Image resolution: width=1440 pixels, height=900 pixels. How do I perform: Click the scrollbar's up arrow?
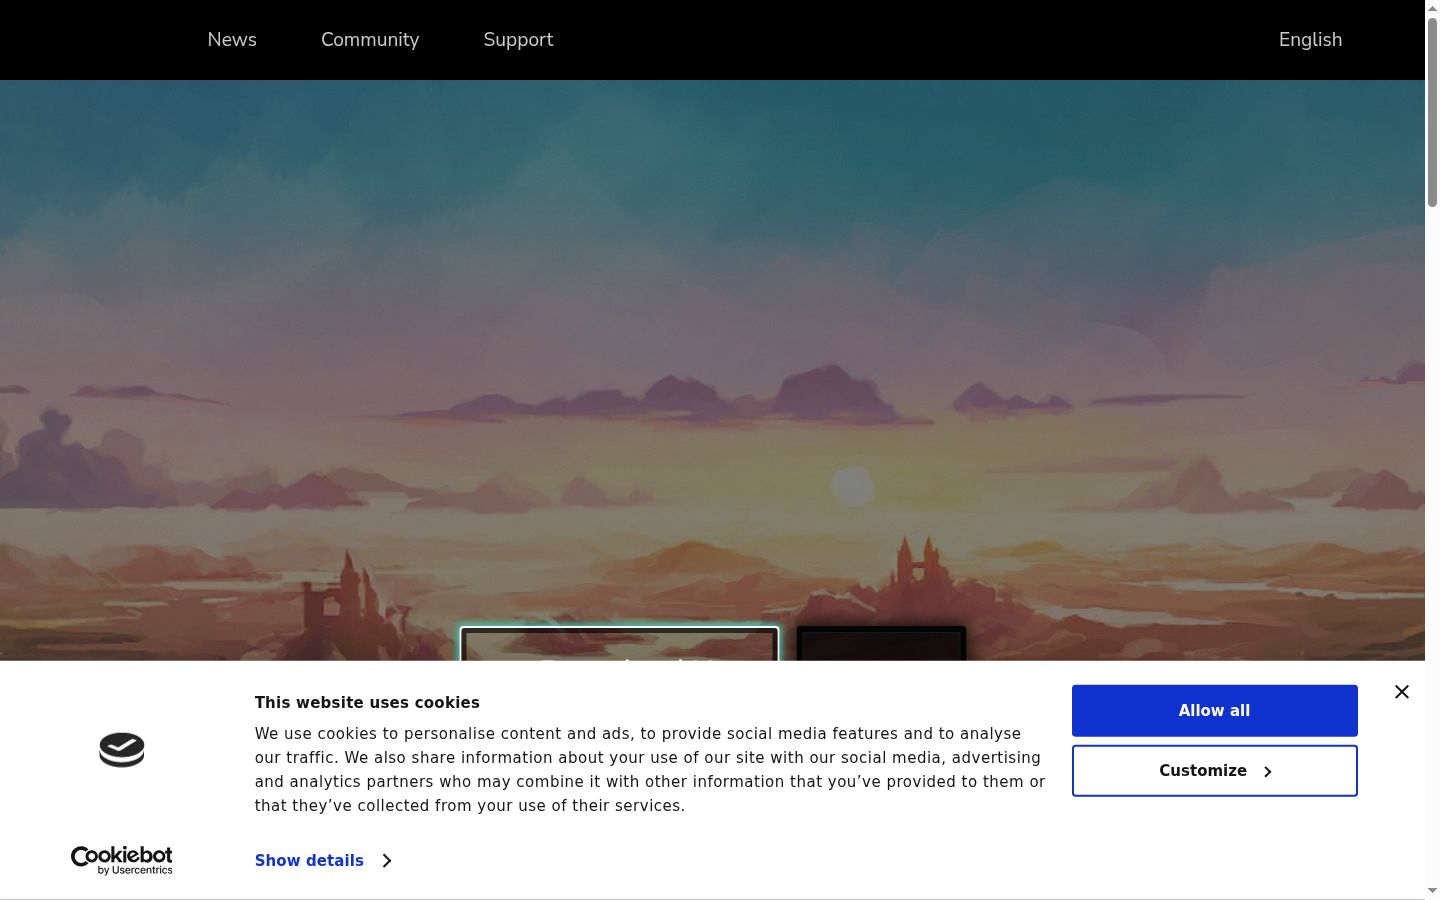pyautogui.click(x=1432, y=8)
